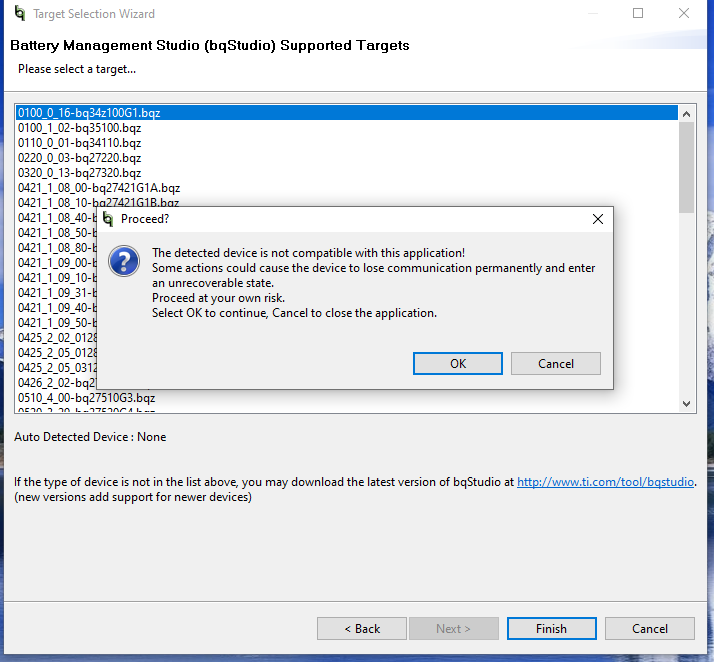Select the 0421_1_09_31 list row
The image size is (714, 662).
(56, 293)
